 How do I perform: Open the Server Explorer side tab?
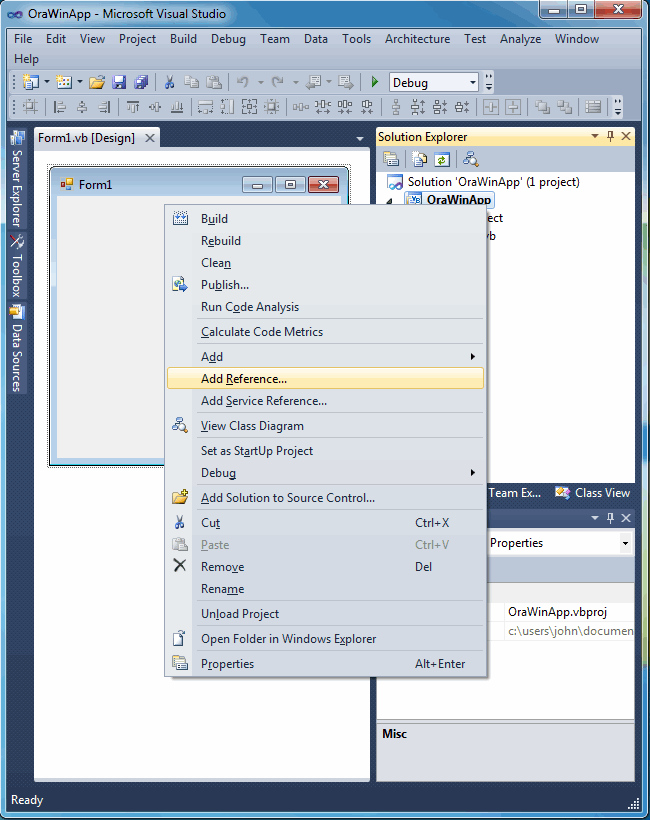pos(17,178)
